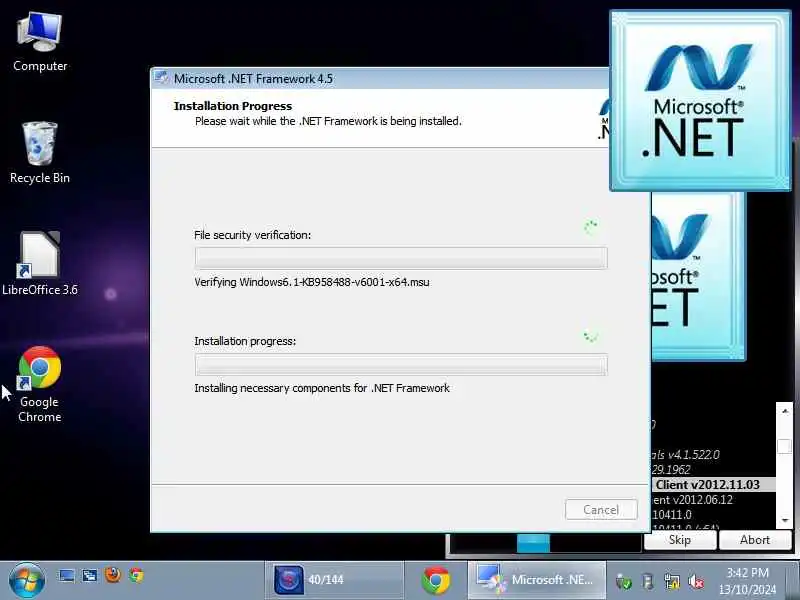
Task: Click the installer icon in the .NET title bar
Action: point(162,79)
